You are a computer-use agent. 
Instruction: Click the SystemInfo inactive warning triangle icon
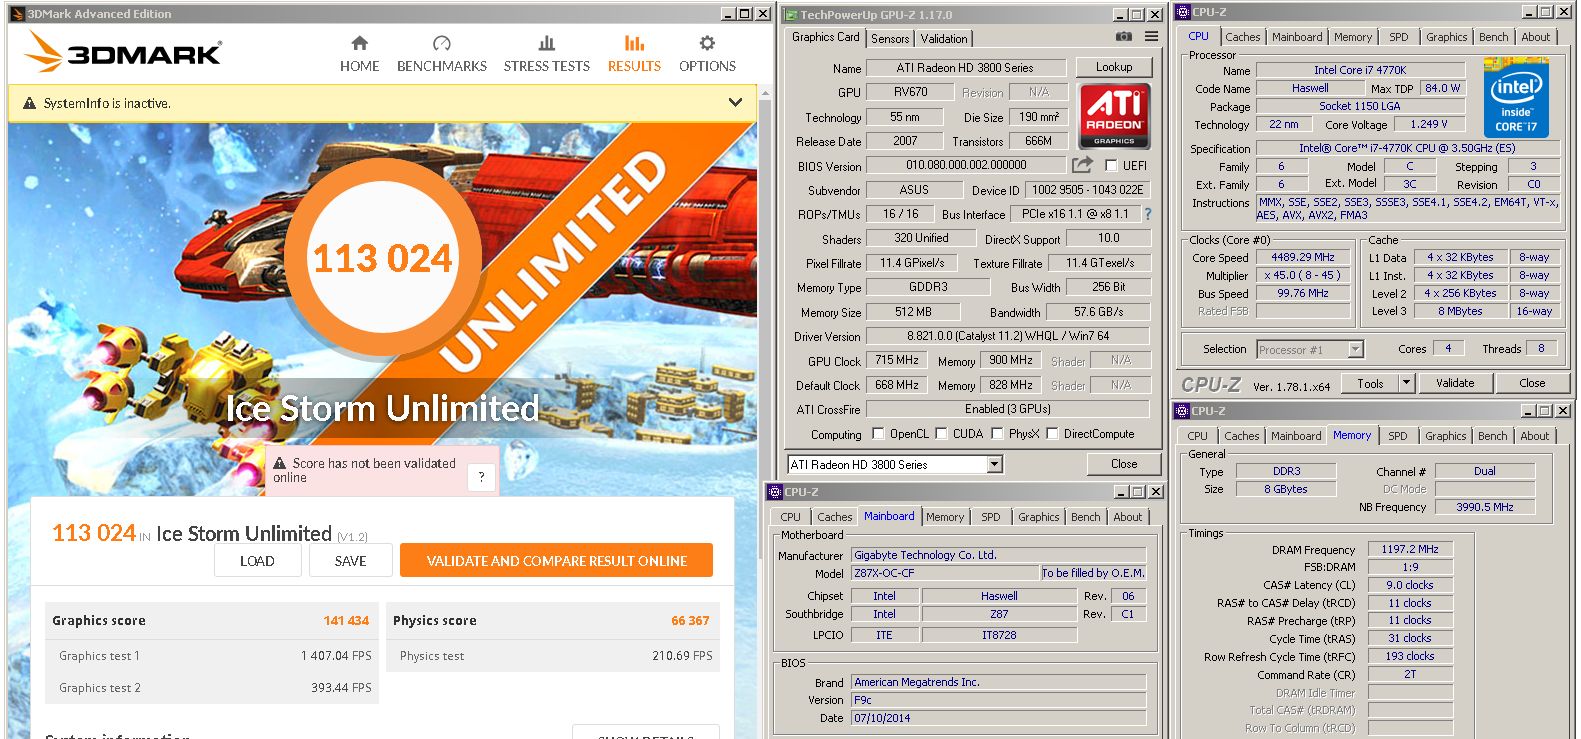tap(30, 103)
